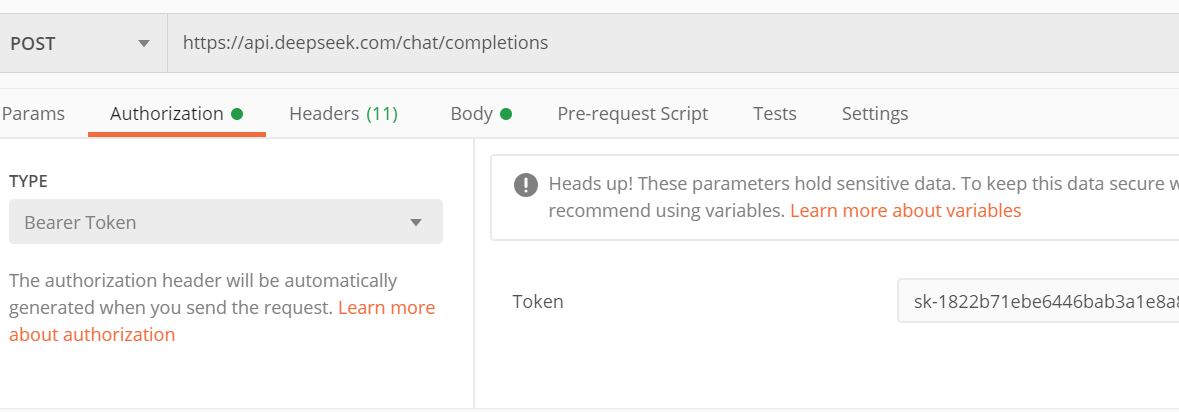This screenshot has width=1179, height=412.
Task: Open the Pre-request Script tab
Action: click(632, 114)
